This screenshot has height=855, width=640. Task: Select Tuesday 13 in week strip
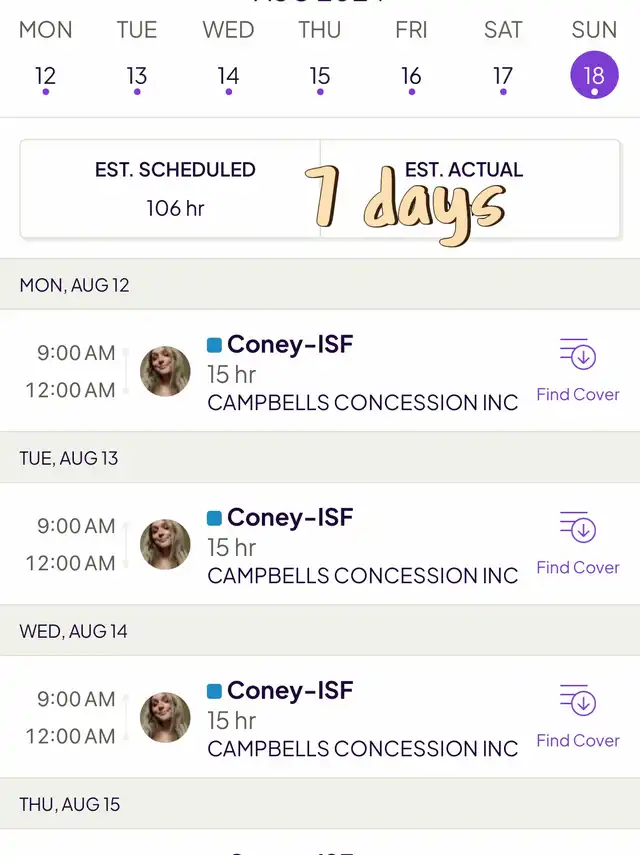tap(137, 78)
